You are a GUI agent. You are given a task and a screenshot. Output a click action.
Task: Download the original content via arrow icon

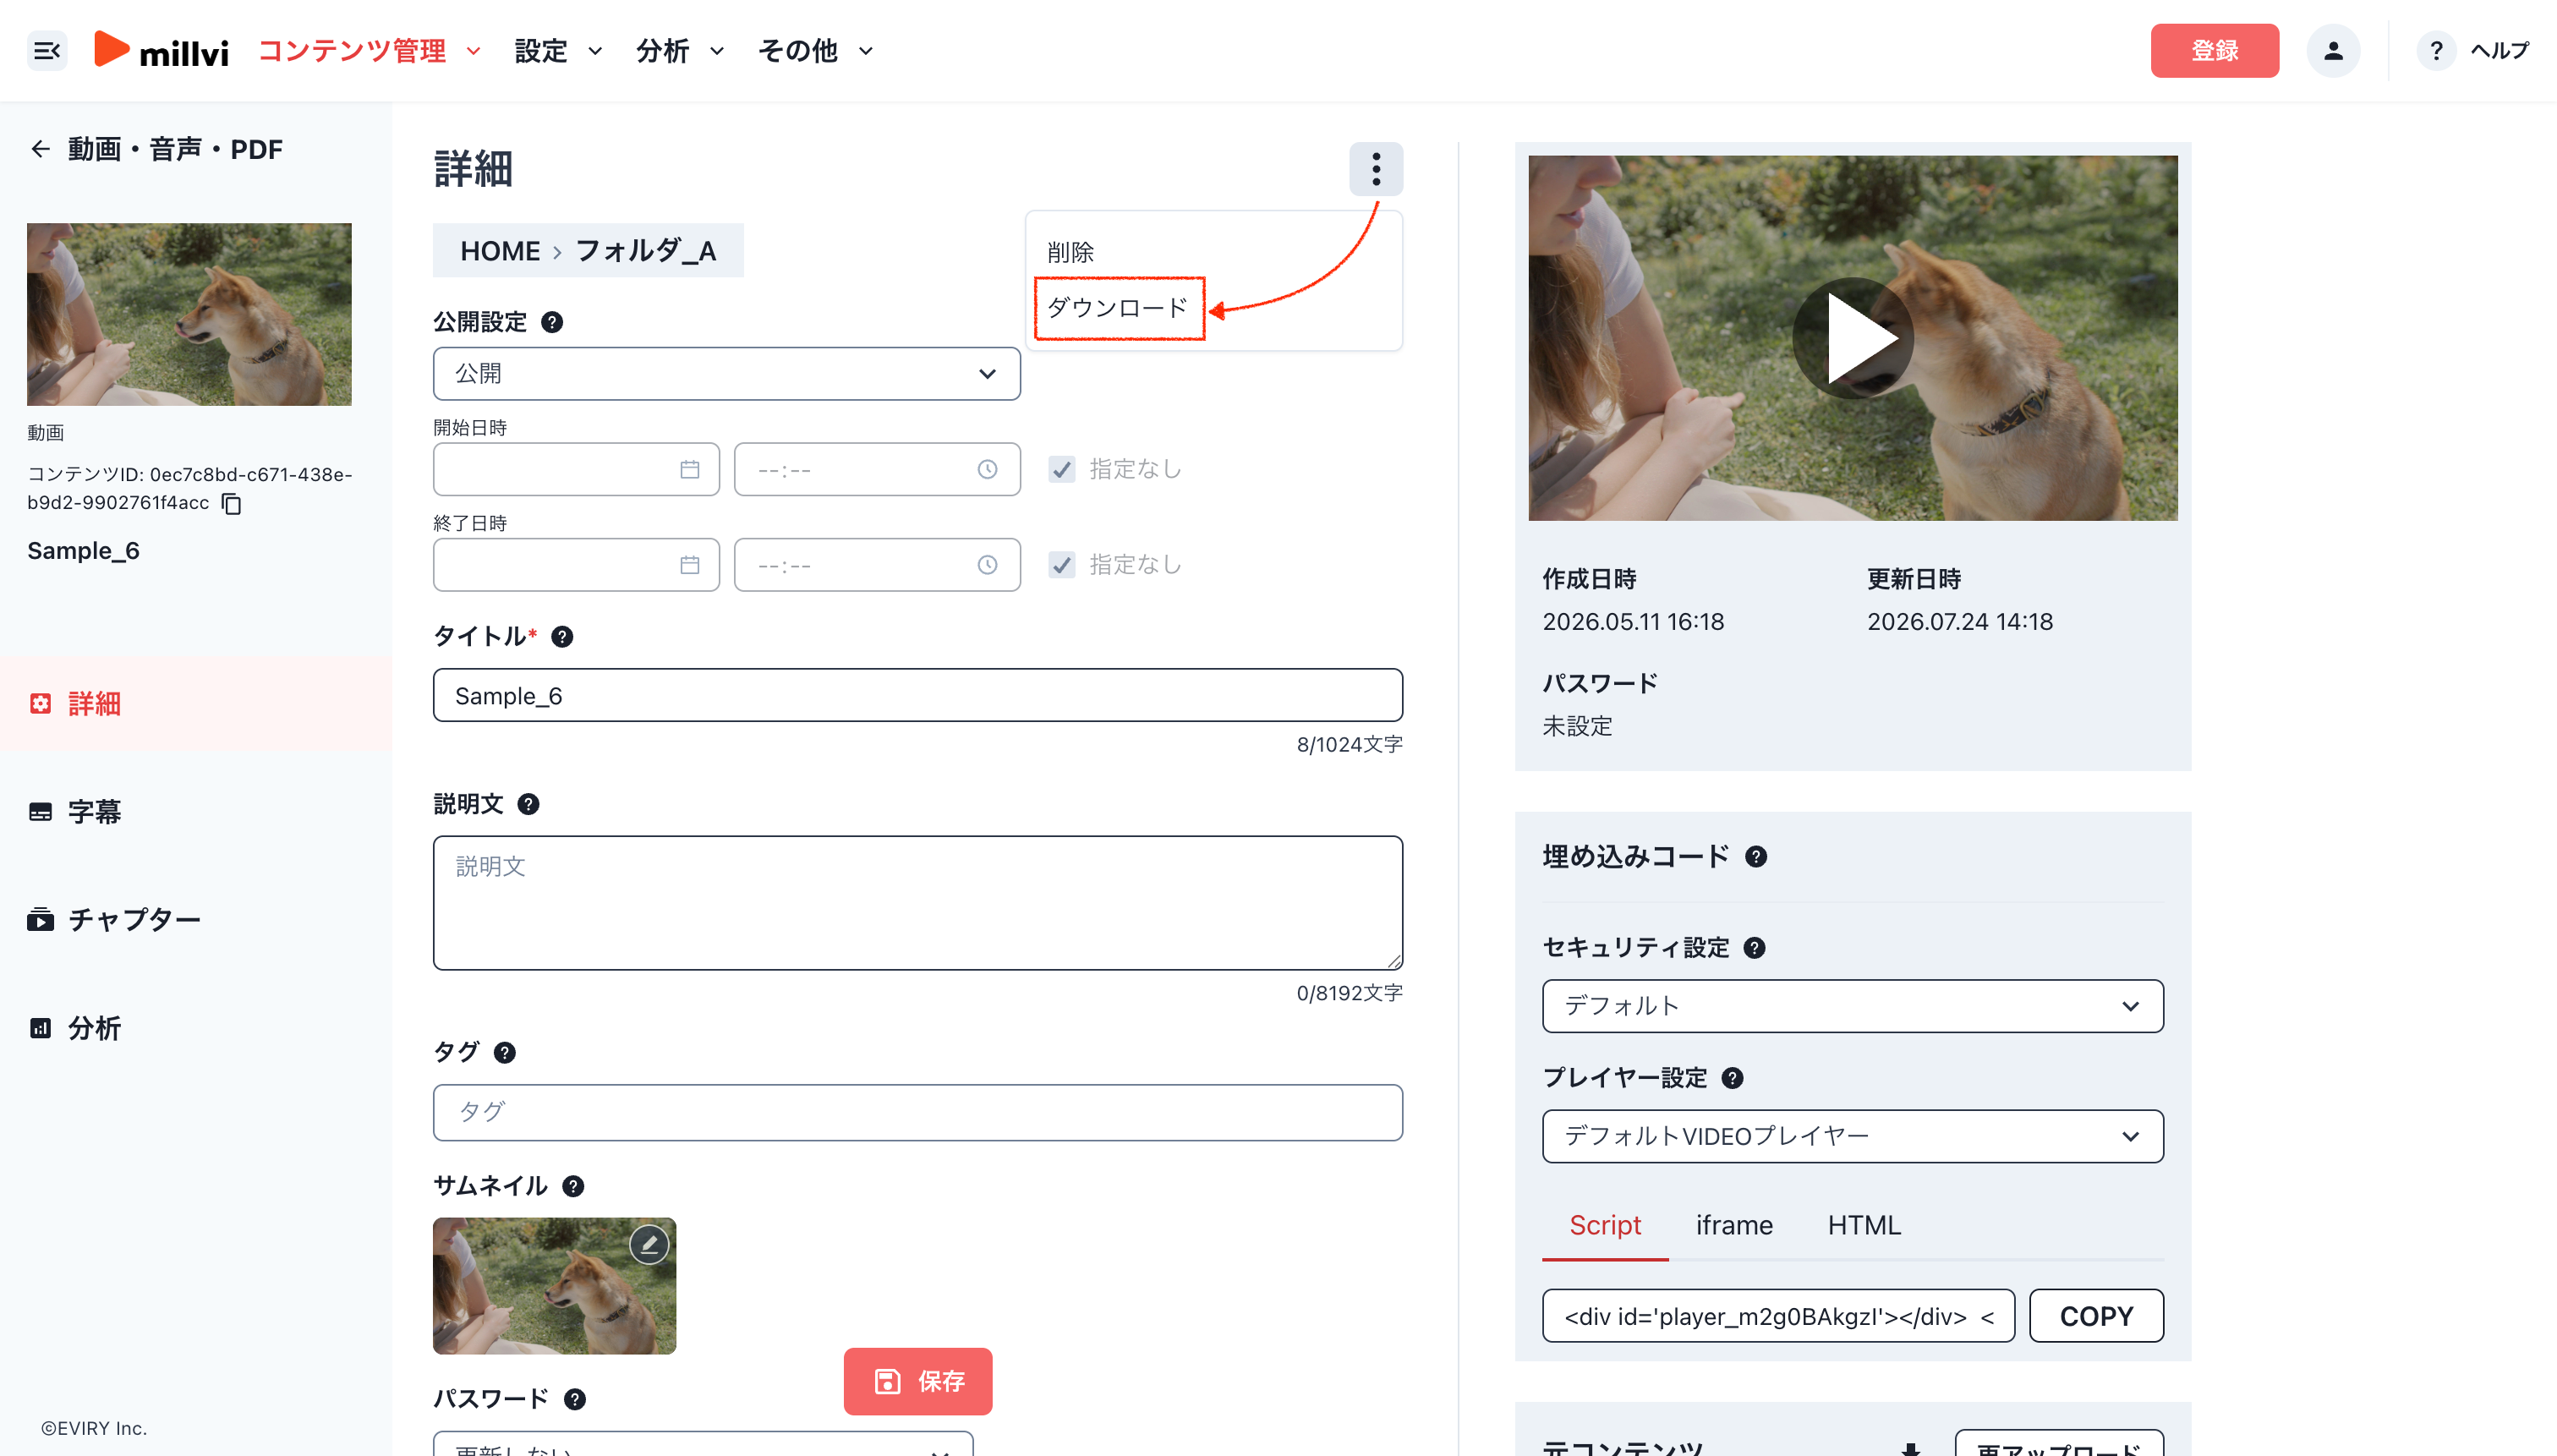pyautogui.click(x=1911, y=1448)
